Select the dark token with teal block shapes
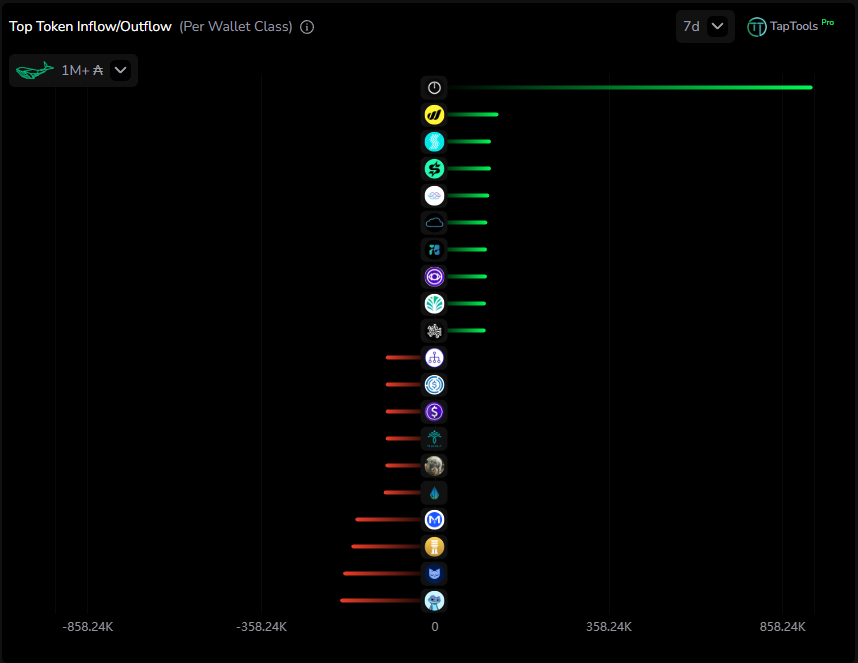 434,249
